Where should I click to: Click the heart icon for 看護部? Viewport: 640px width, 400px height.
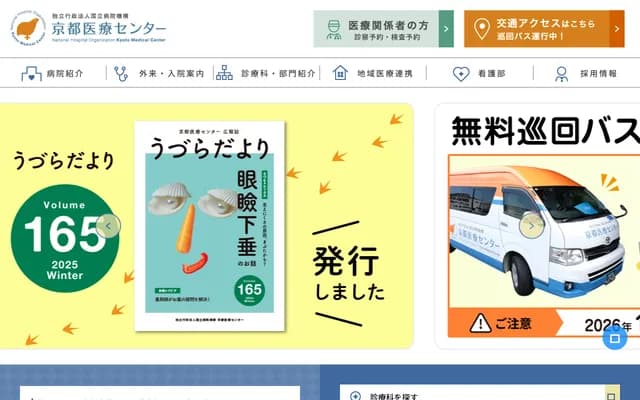pyautogui.click(x=461, y=74)
